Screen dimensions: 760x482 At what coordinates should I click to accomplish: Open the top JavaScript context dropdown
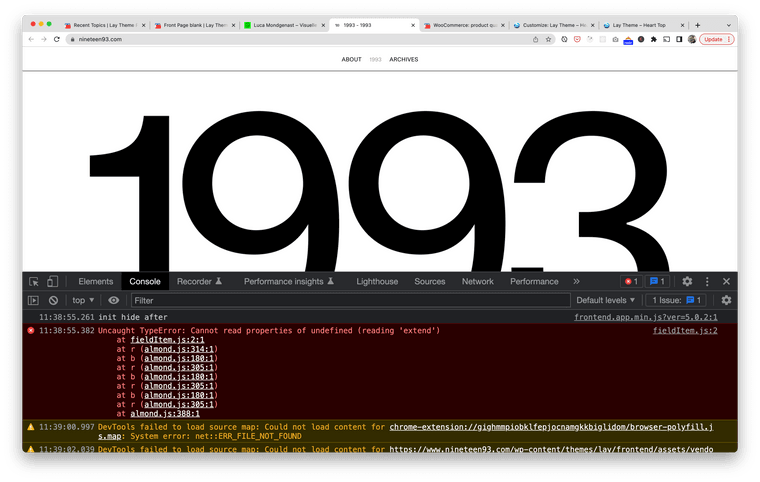click(x=83, y=300)
